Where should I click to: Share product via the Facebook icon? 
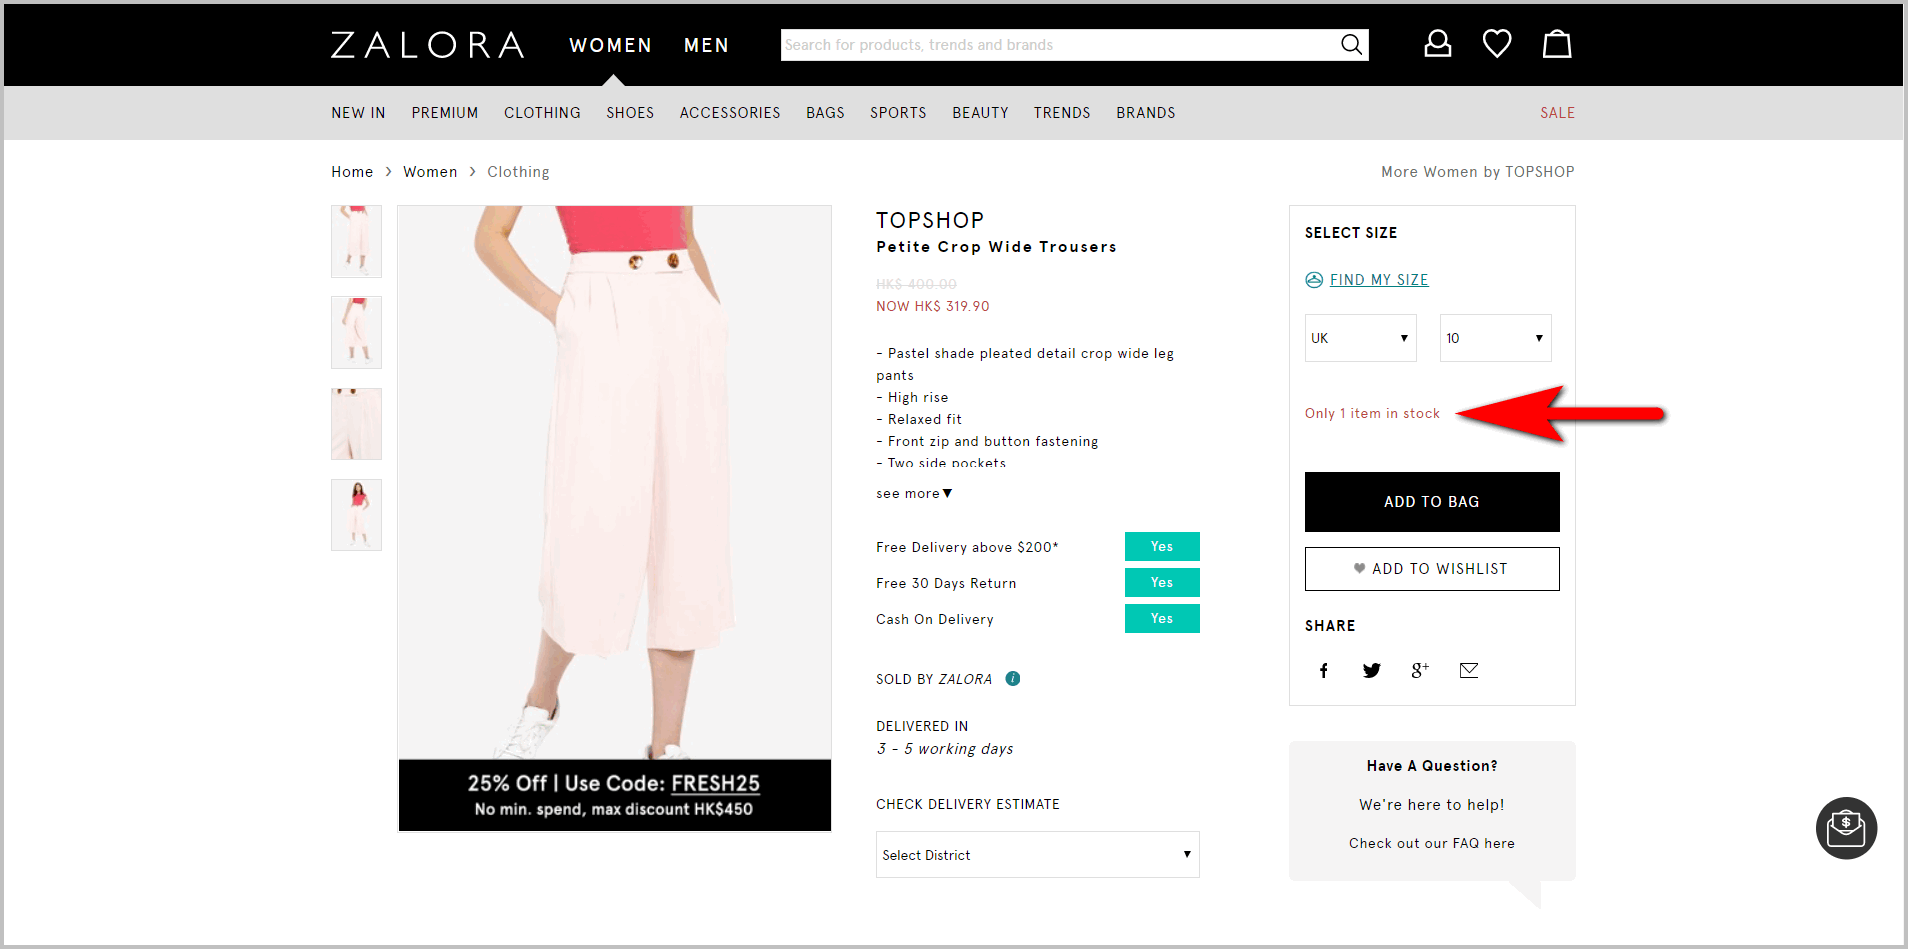pos(1323,670)
